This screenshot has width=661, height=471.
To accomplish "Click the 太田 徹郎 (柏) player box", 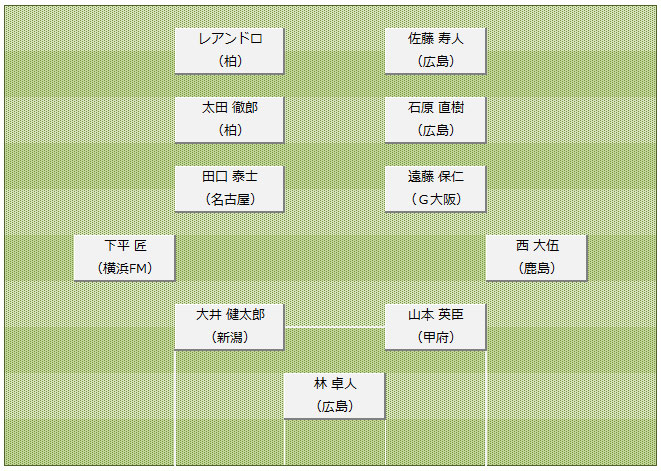I will pyautogui.click(x=229, y=120).
